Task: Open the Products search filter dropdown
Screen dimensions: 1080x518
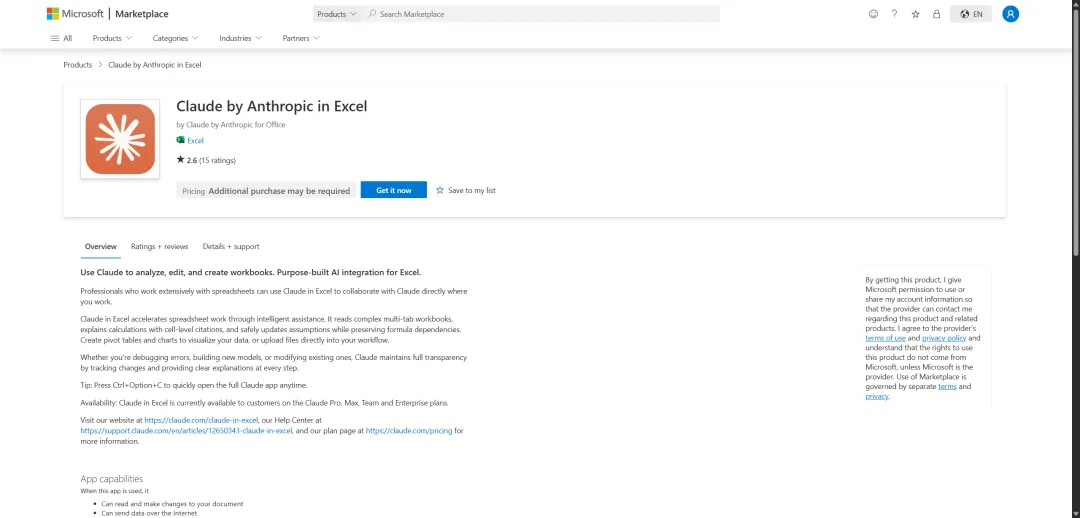Action: click(x=336, y=14)
